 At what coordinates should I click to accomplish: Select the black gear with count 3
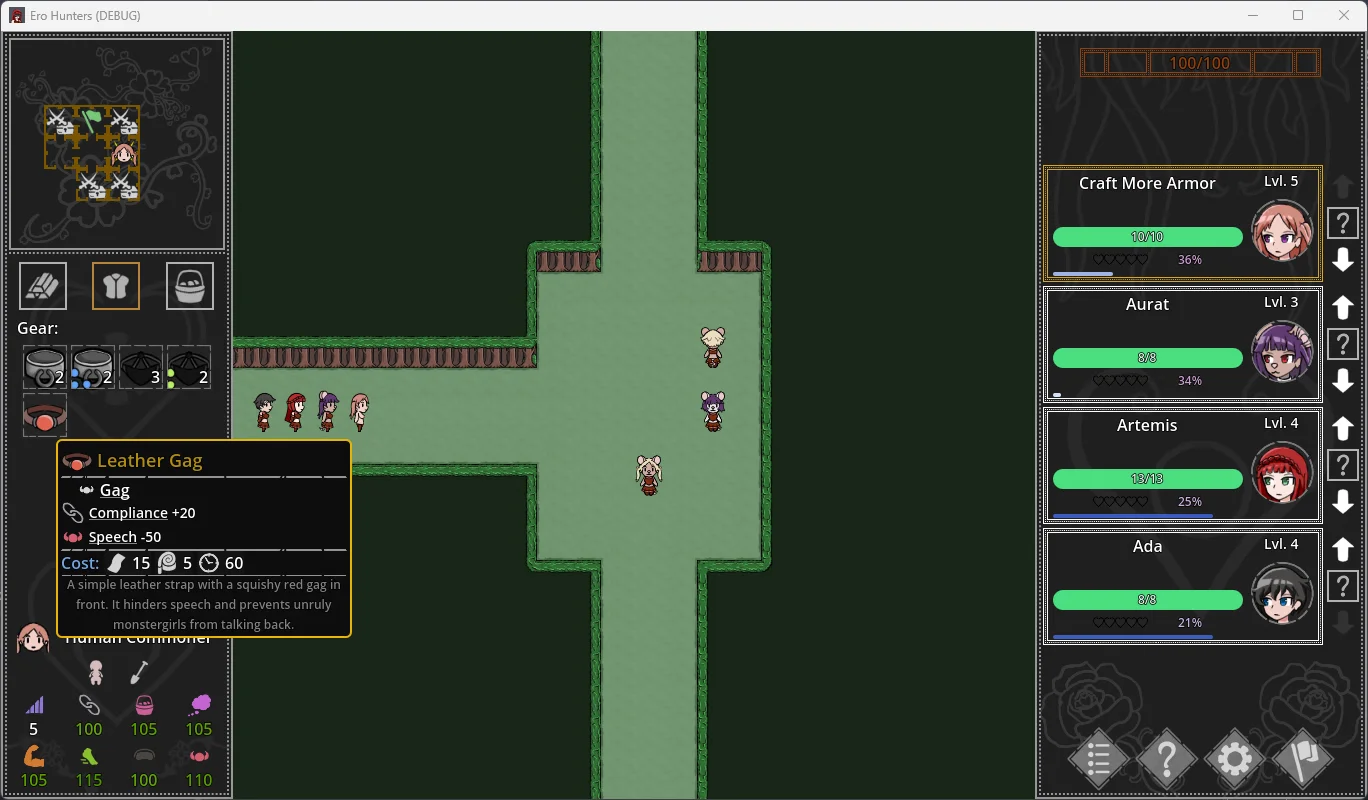point(141,367)
